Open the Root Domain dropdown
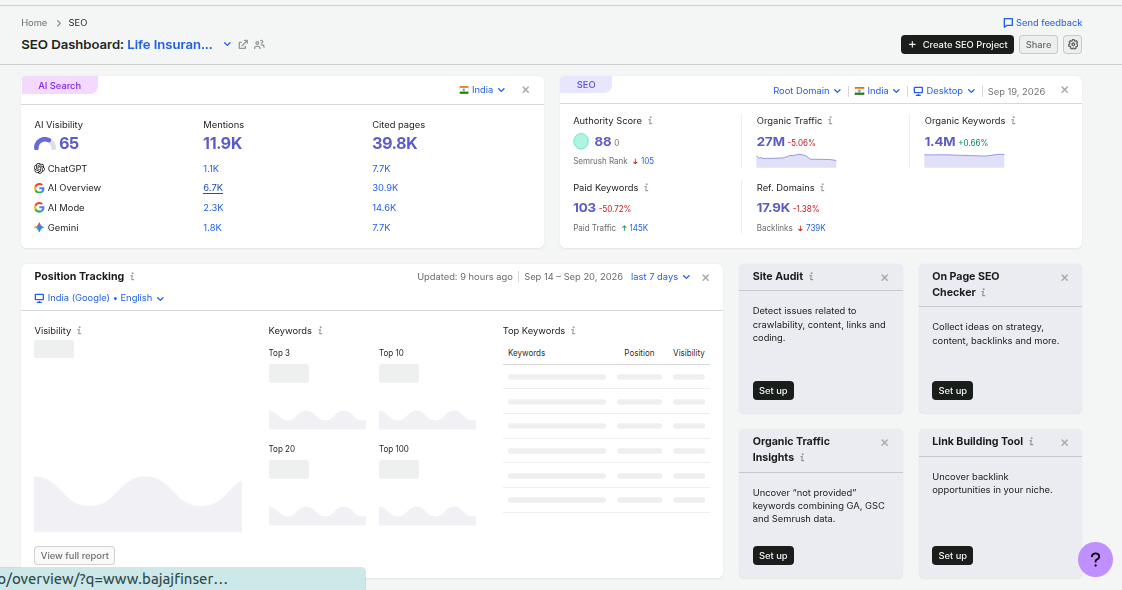Image resolution: width=1122 pixels, height=590 pixels. click(x=806, y=91)
